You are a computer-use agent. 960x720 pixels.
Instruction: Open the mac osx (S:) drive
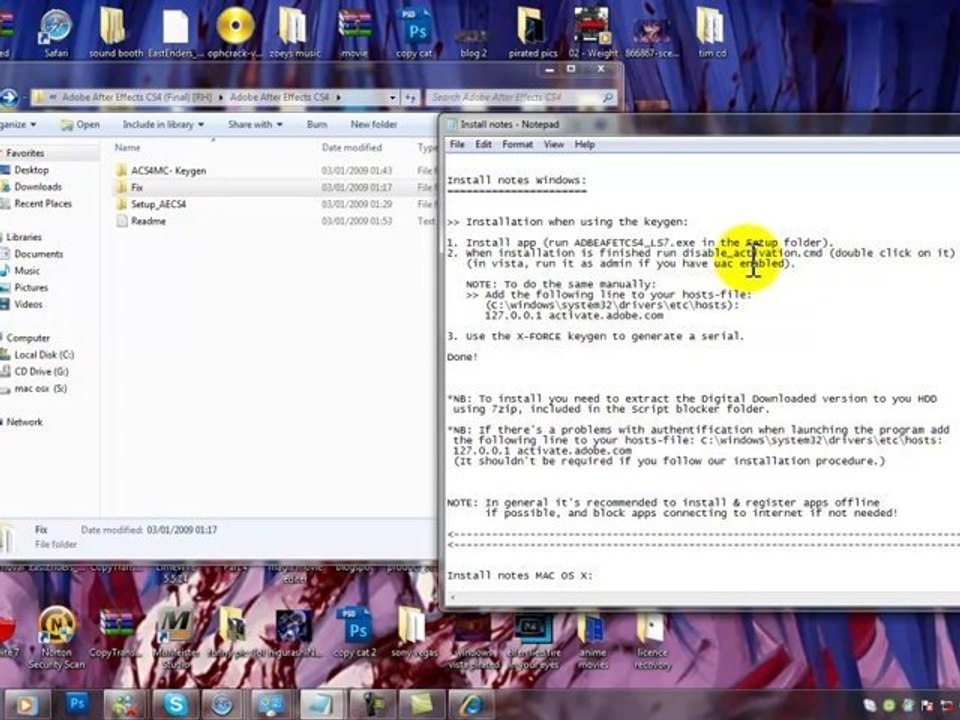pyautogui.click(x=40, y=388)
